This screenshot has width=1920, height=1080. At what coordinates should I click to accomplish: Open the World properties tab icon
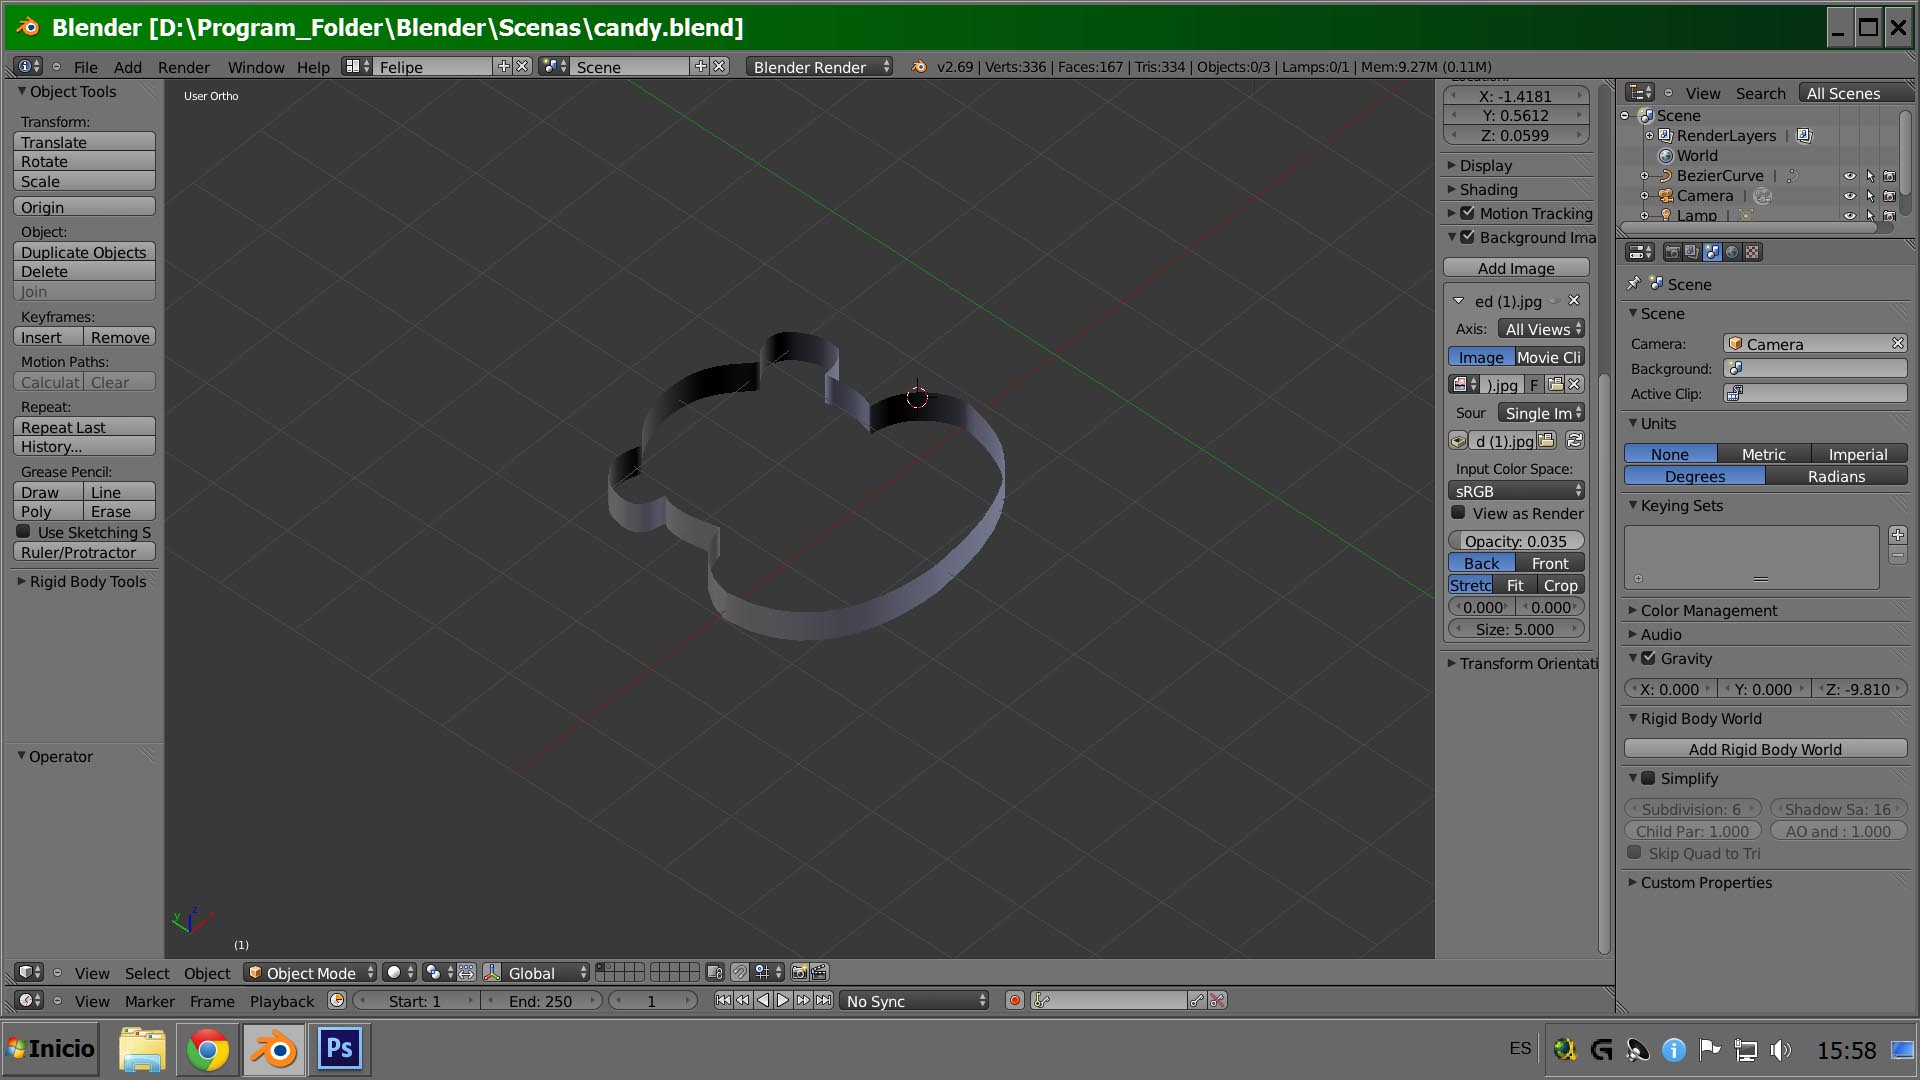[1732, 252]
